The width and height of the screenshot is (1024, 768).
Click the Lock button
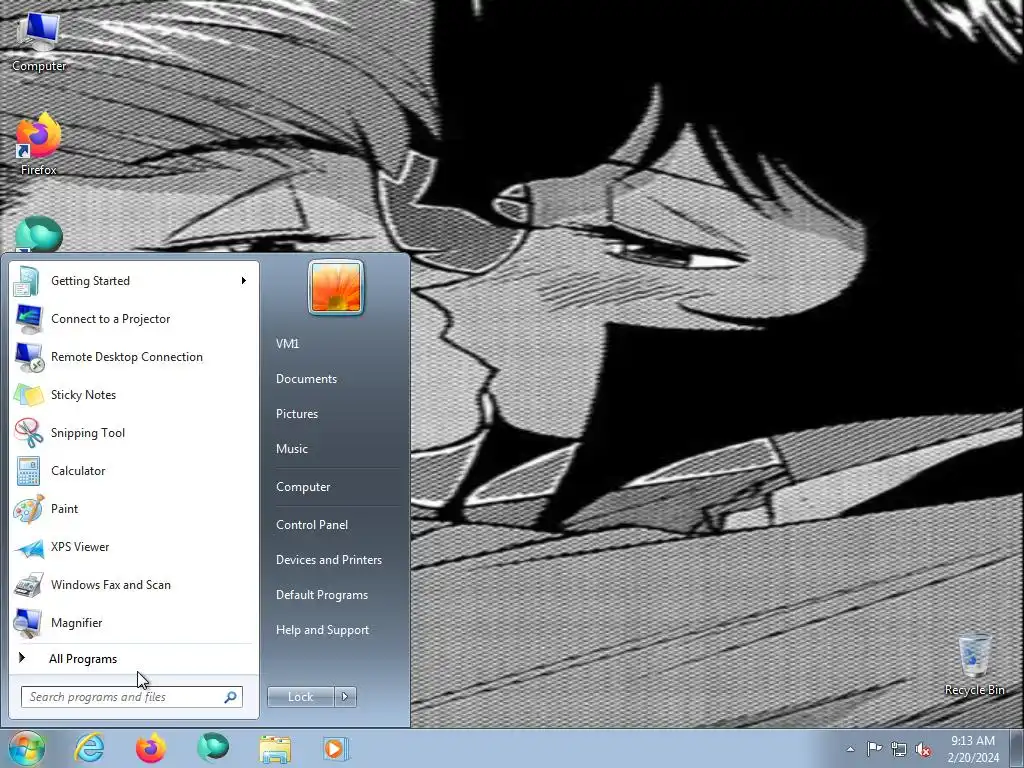(x=301, y=697)
